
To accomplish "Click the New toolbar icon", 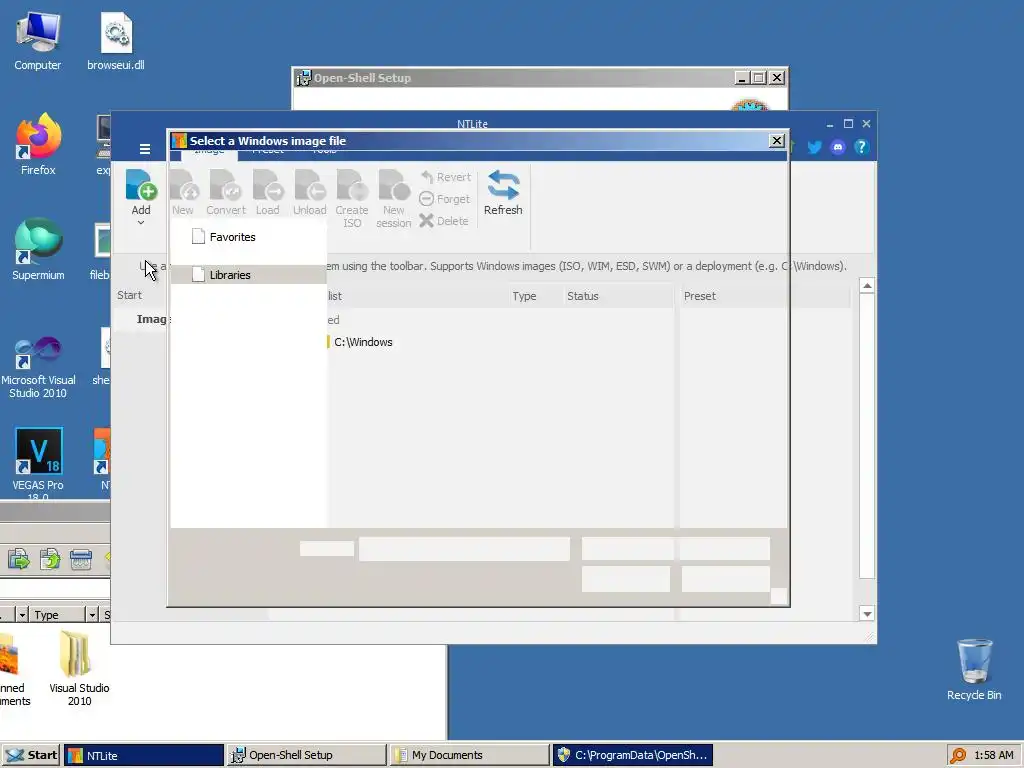I will pos(183,192).
